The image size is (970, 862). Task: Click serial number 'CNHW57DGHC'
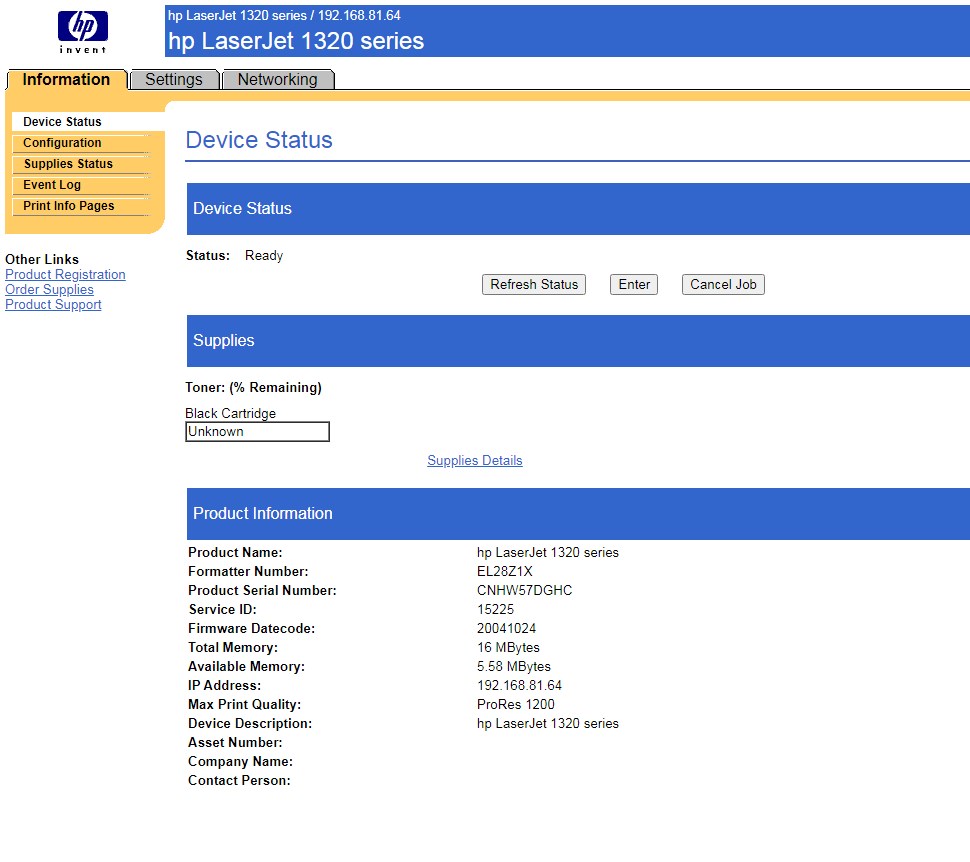pyautogui.click(x=525, y=590)
